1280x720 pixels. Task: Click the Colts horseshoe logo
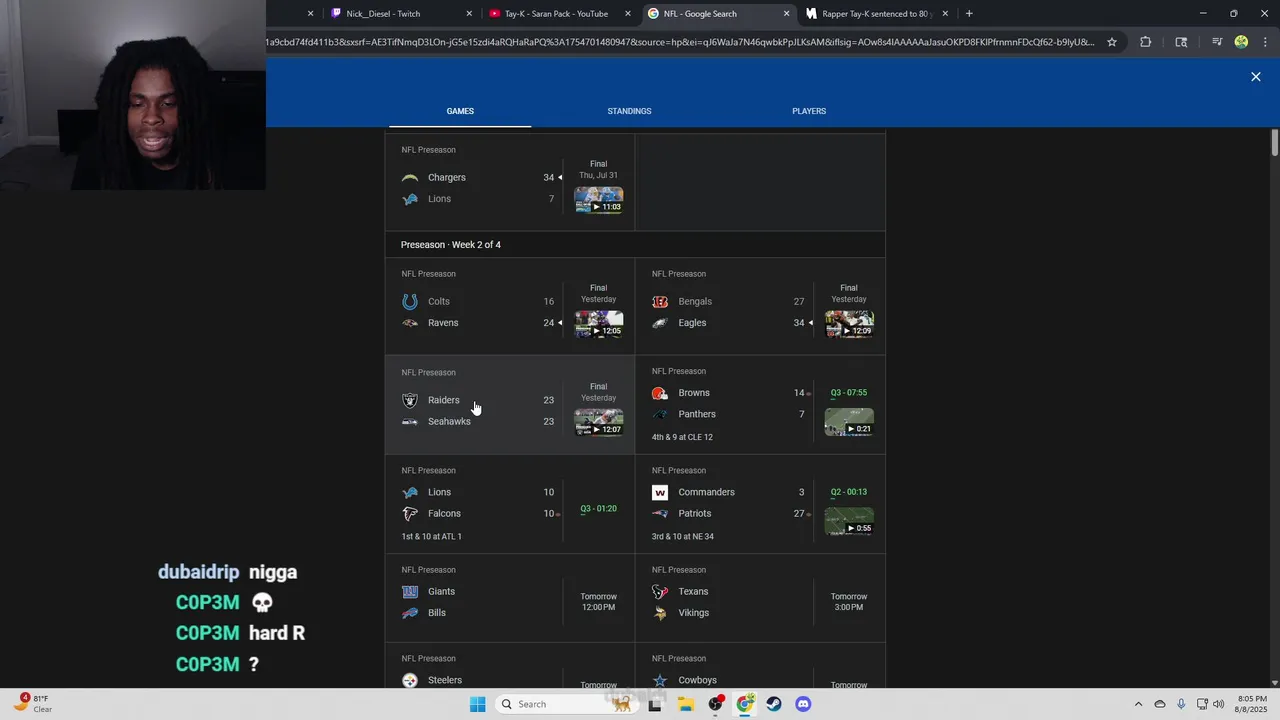tap(409, 301)
